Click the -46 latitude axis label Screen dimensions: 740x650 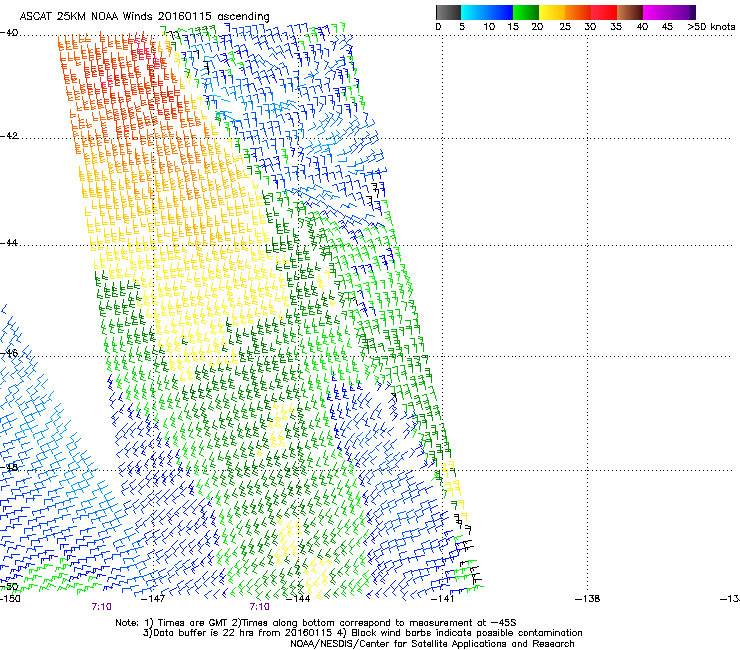coord(9,354)
